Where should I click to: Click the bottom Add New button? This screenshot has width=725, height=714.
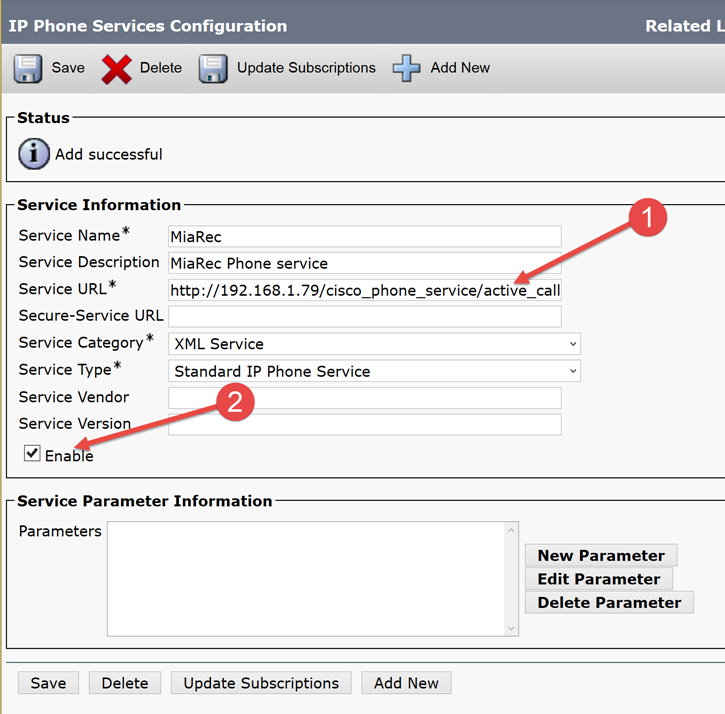[x=406, y=683]
